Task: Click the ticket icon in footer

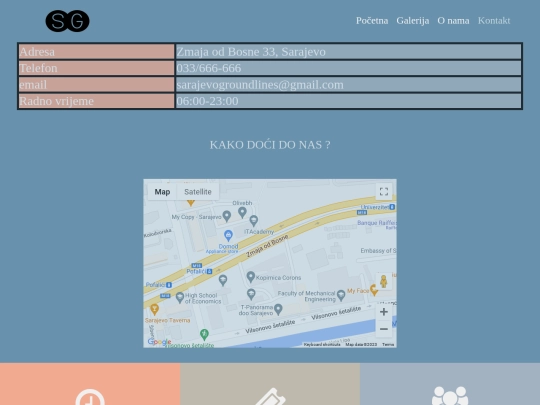Action: point(271,396)
